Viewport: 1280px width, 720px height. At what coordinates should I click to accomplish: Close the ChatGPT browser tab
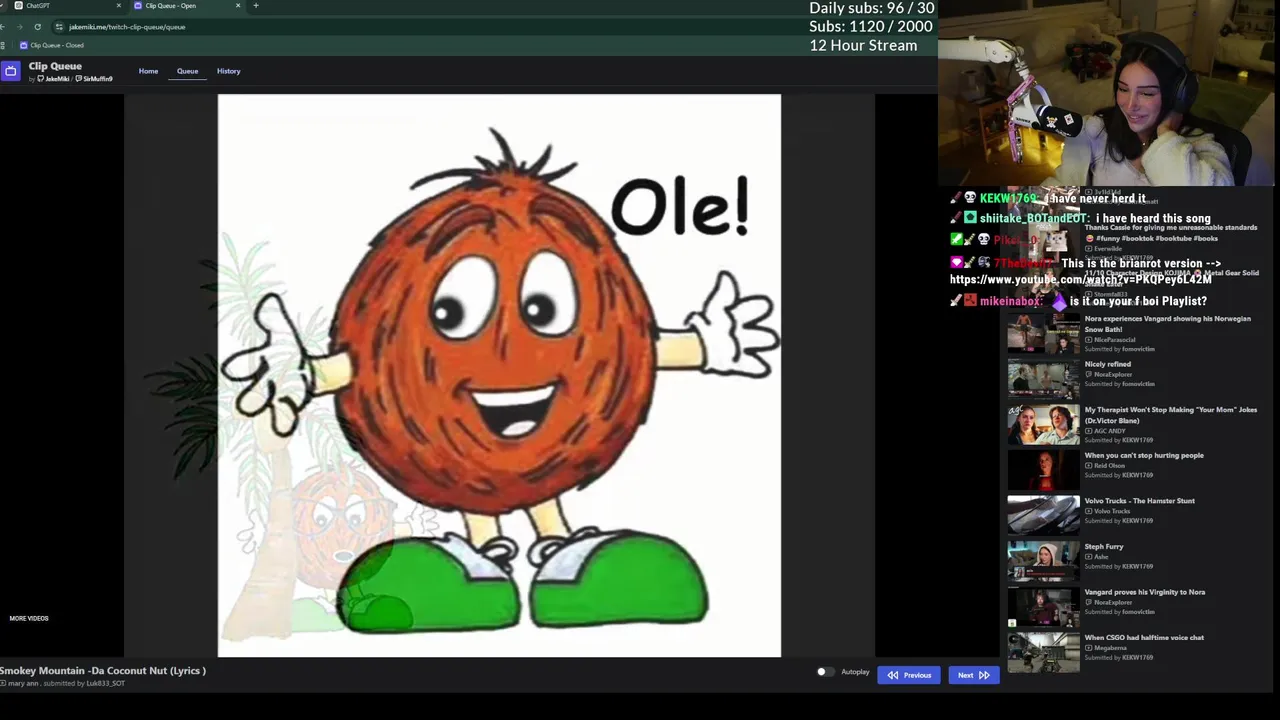[118, 6]
